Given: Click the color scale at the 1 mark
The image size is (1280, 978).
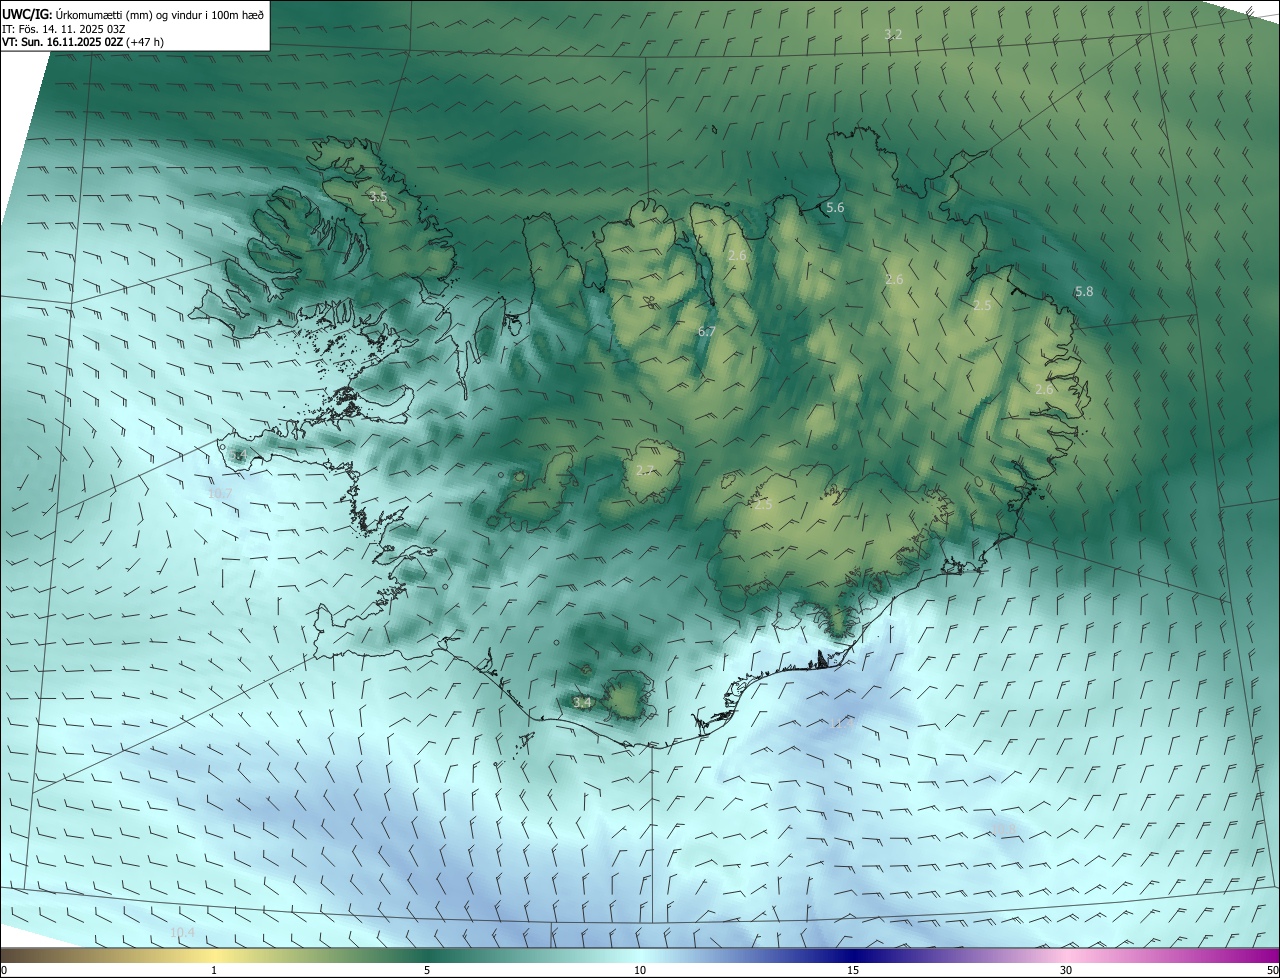Looking at the screenshot, I should click(214, 970).
